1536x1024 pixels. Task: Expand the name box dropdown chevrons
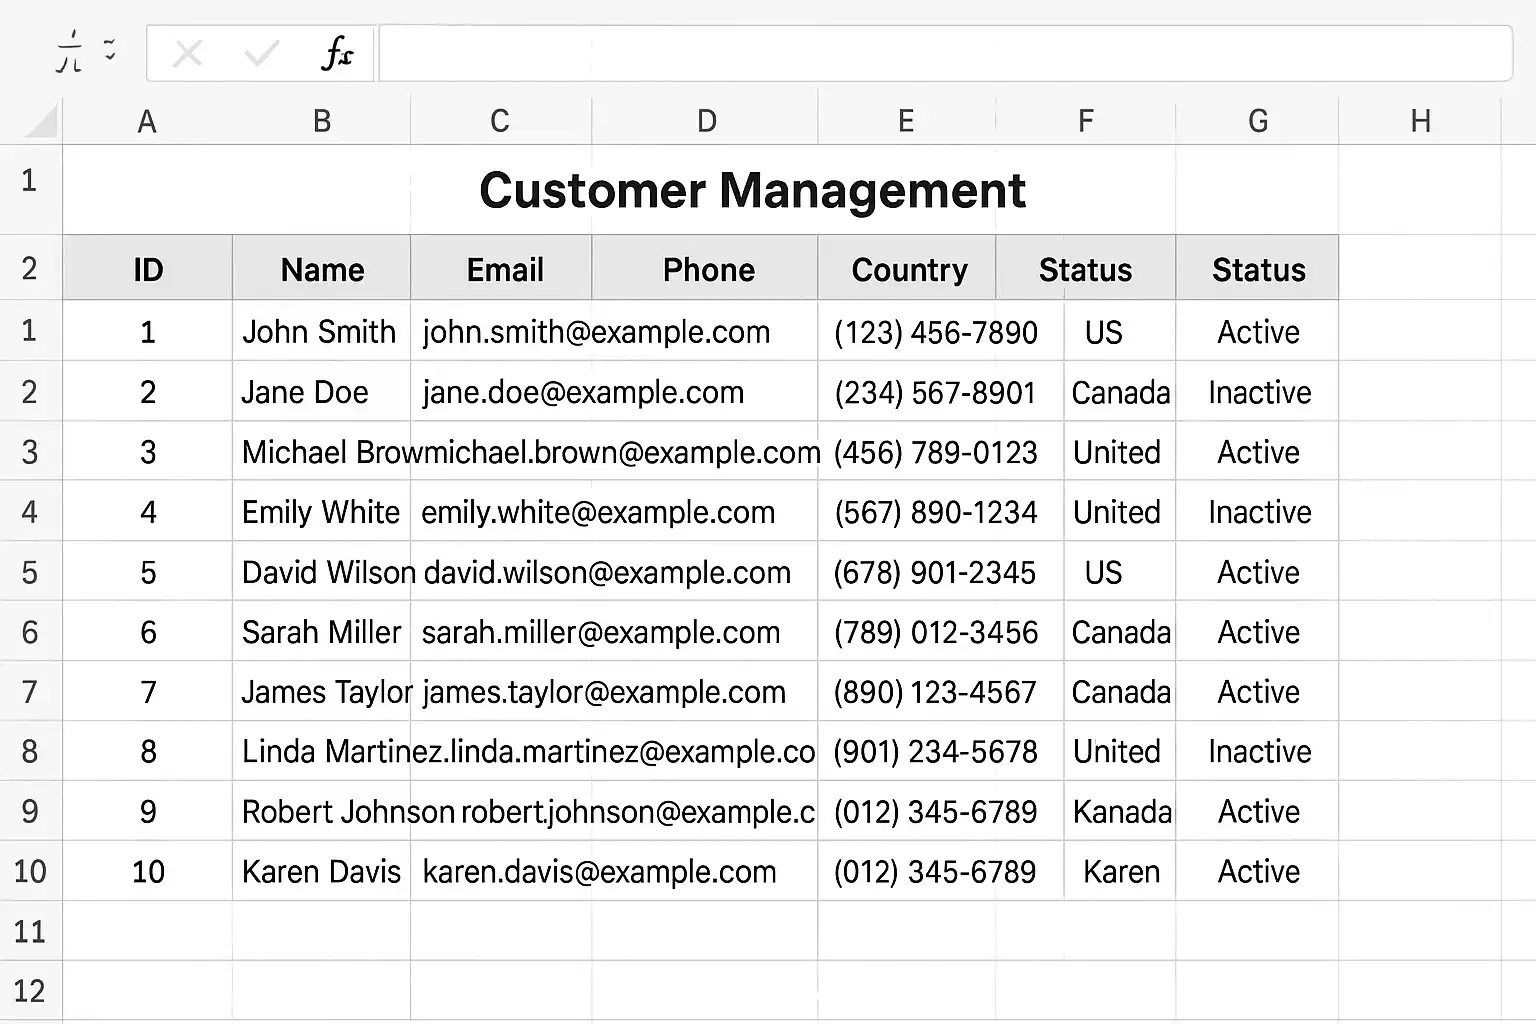[x=110, y=50]
